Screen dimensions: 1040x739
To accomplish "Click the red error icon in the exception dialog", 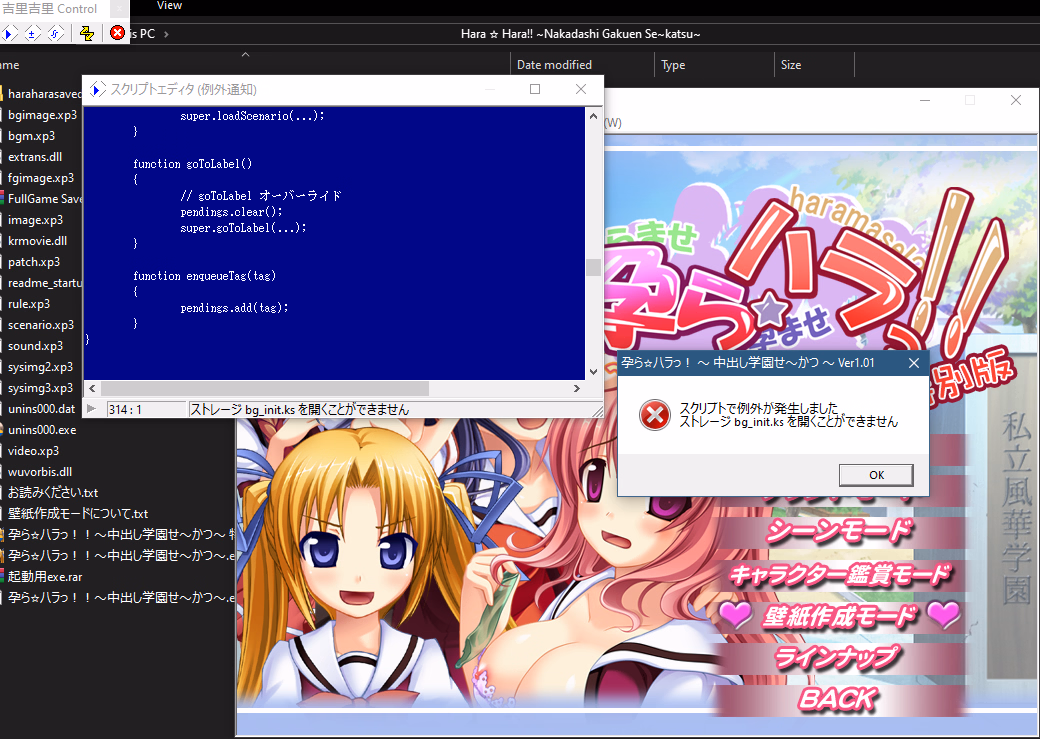I will click(655, 415).
